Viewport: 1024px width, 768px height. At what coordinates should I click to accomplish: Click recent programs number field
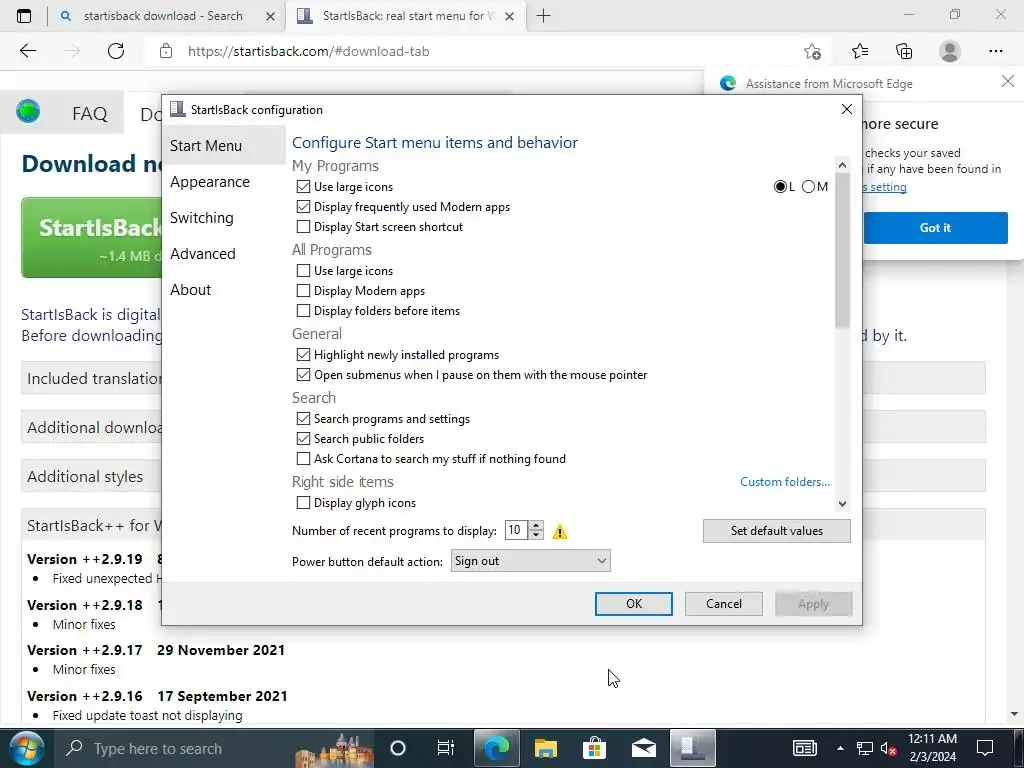pos(517,530)
